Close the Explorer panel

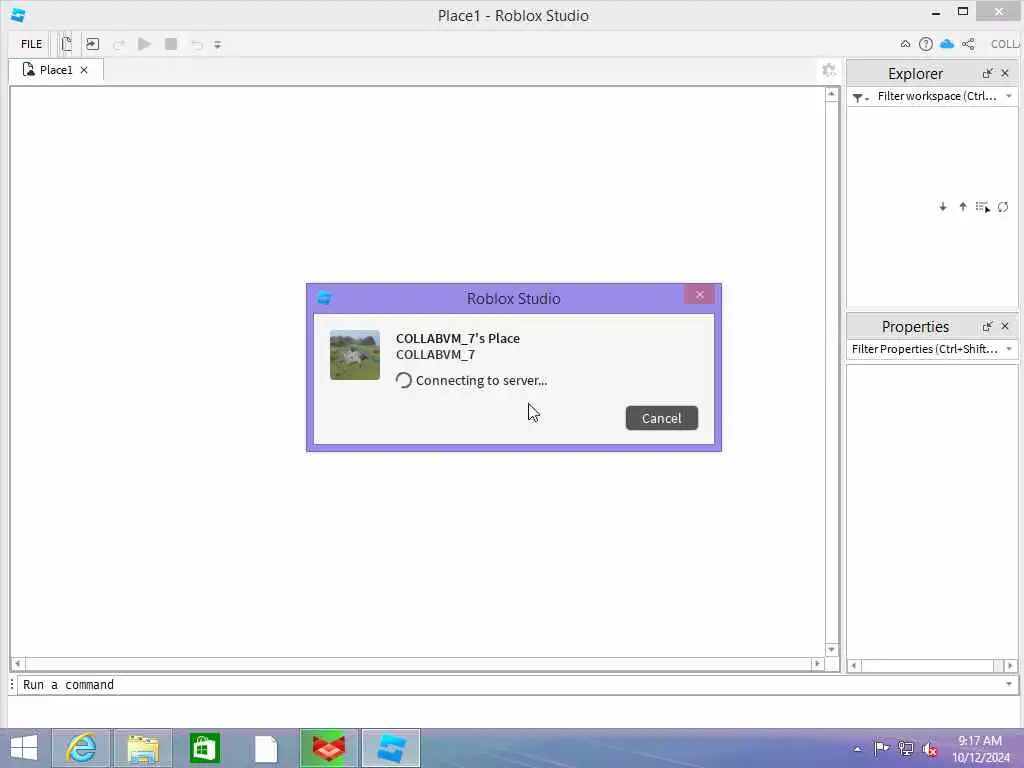coord(1005,73)
